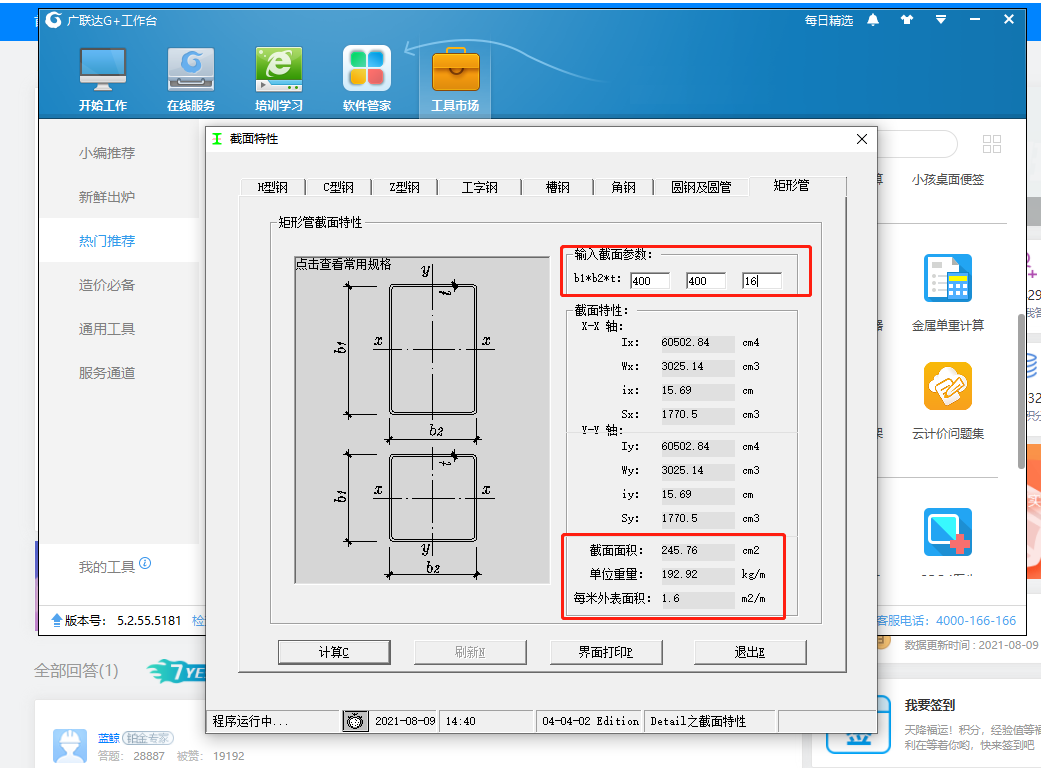Image resolution: width=1041 pixels, height=768 pixels.
Task: Click the 蓝鲸 username link
Action: click(109, 738)
